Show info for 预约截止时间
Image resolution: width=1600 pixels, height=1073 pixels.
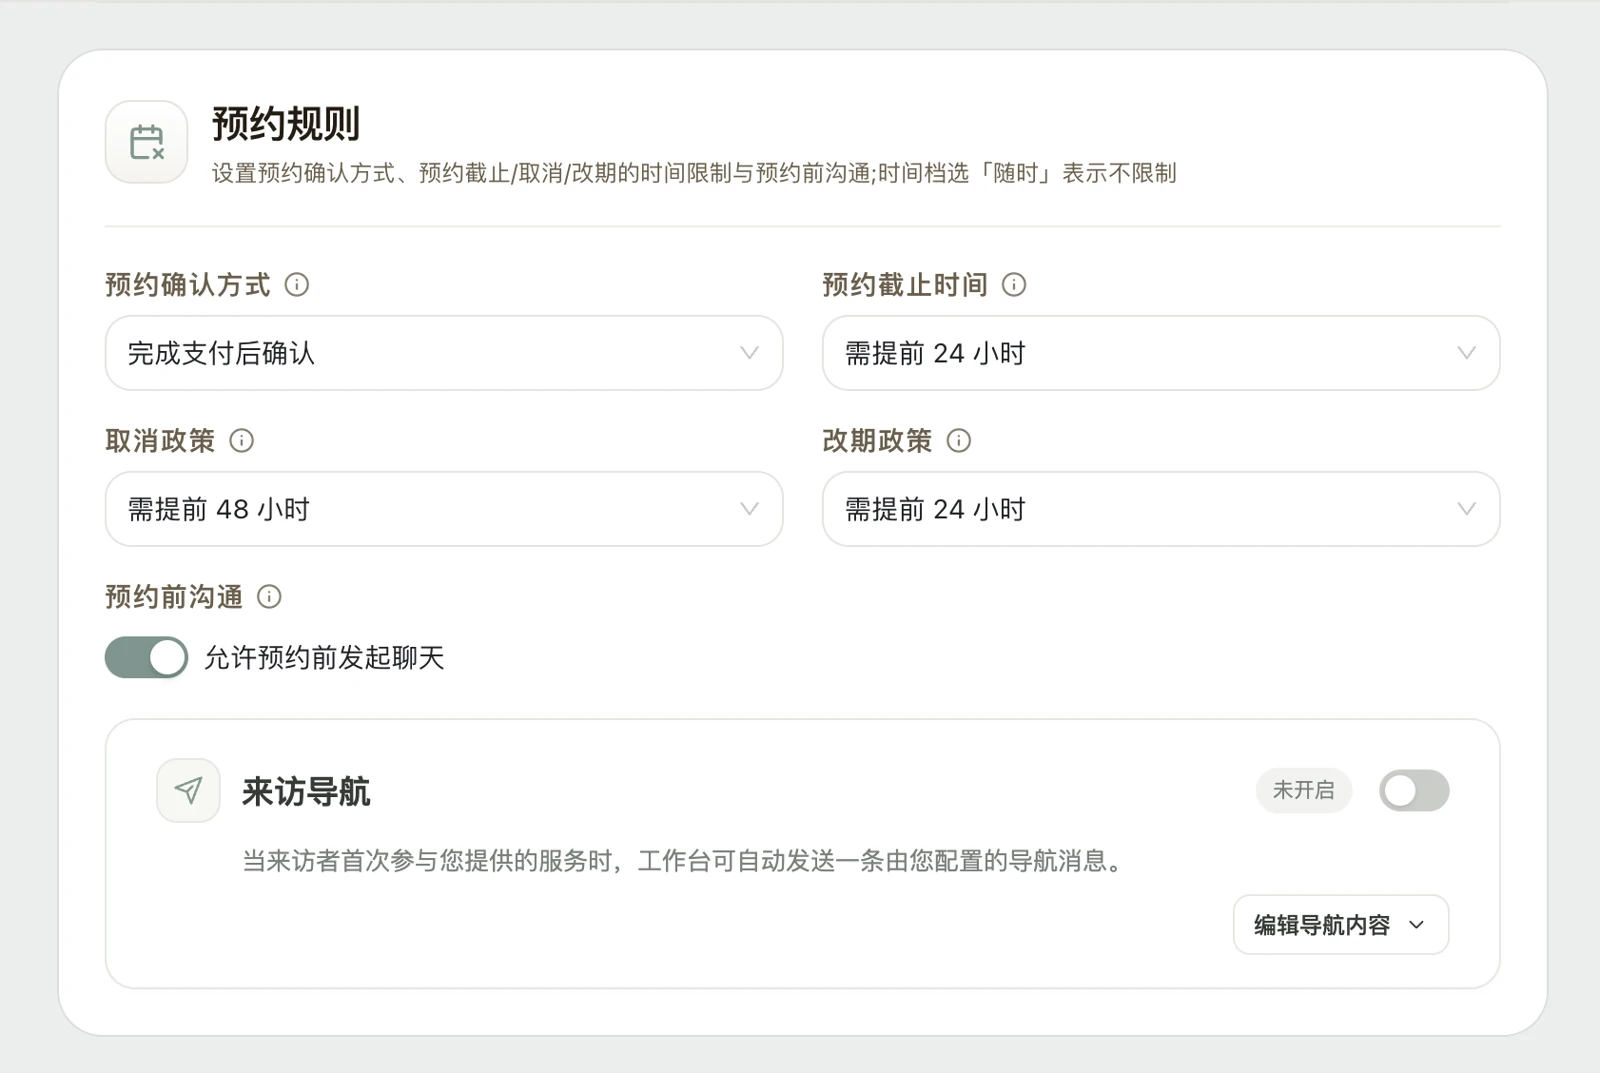pyautogui.click(x=1014, y=285)
